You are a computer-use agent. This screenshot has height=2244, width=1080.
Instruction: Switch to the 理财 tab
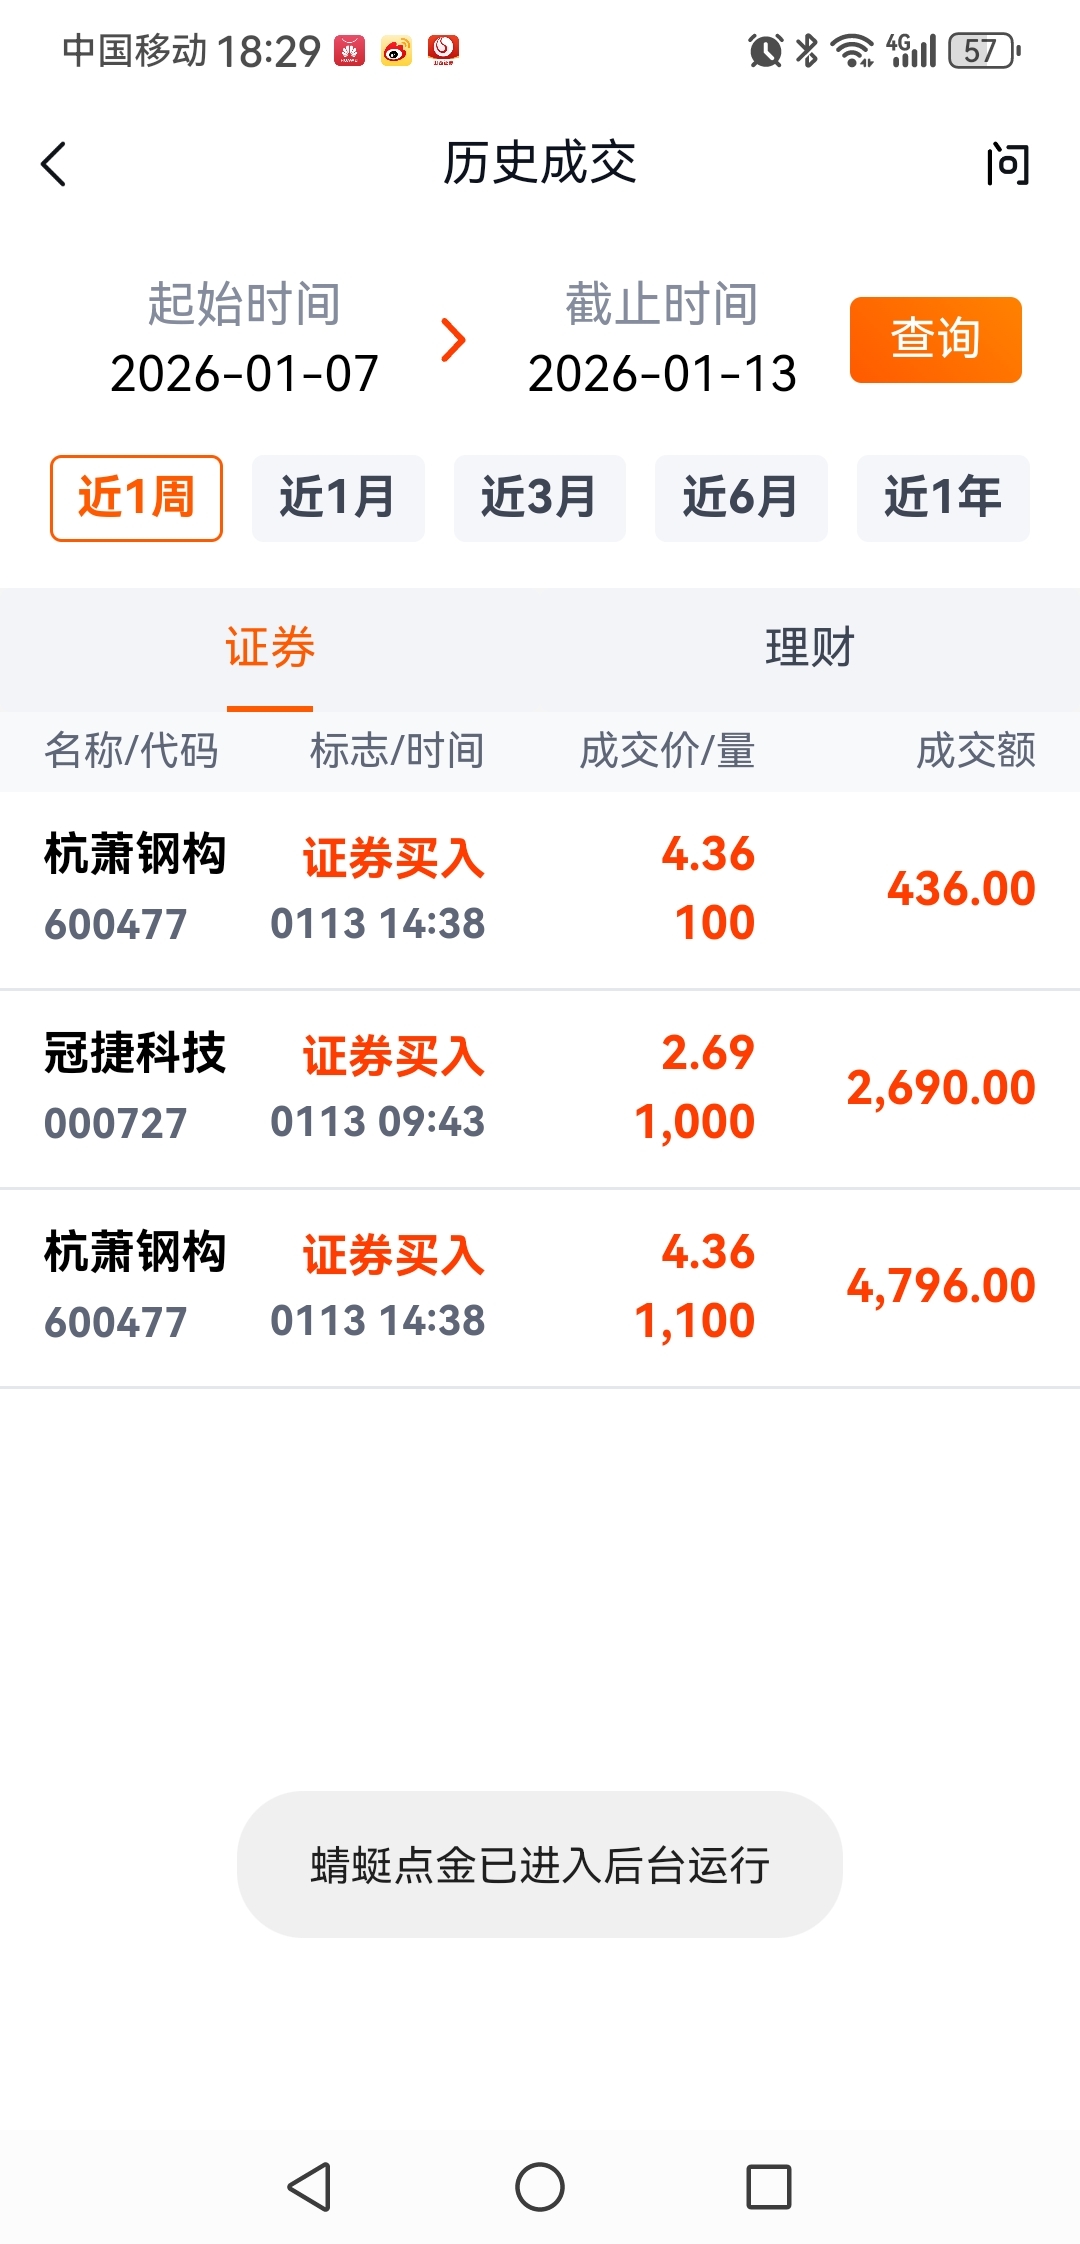click(x=810, y=648)
